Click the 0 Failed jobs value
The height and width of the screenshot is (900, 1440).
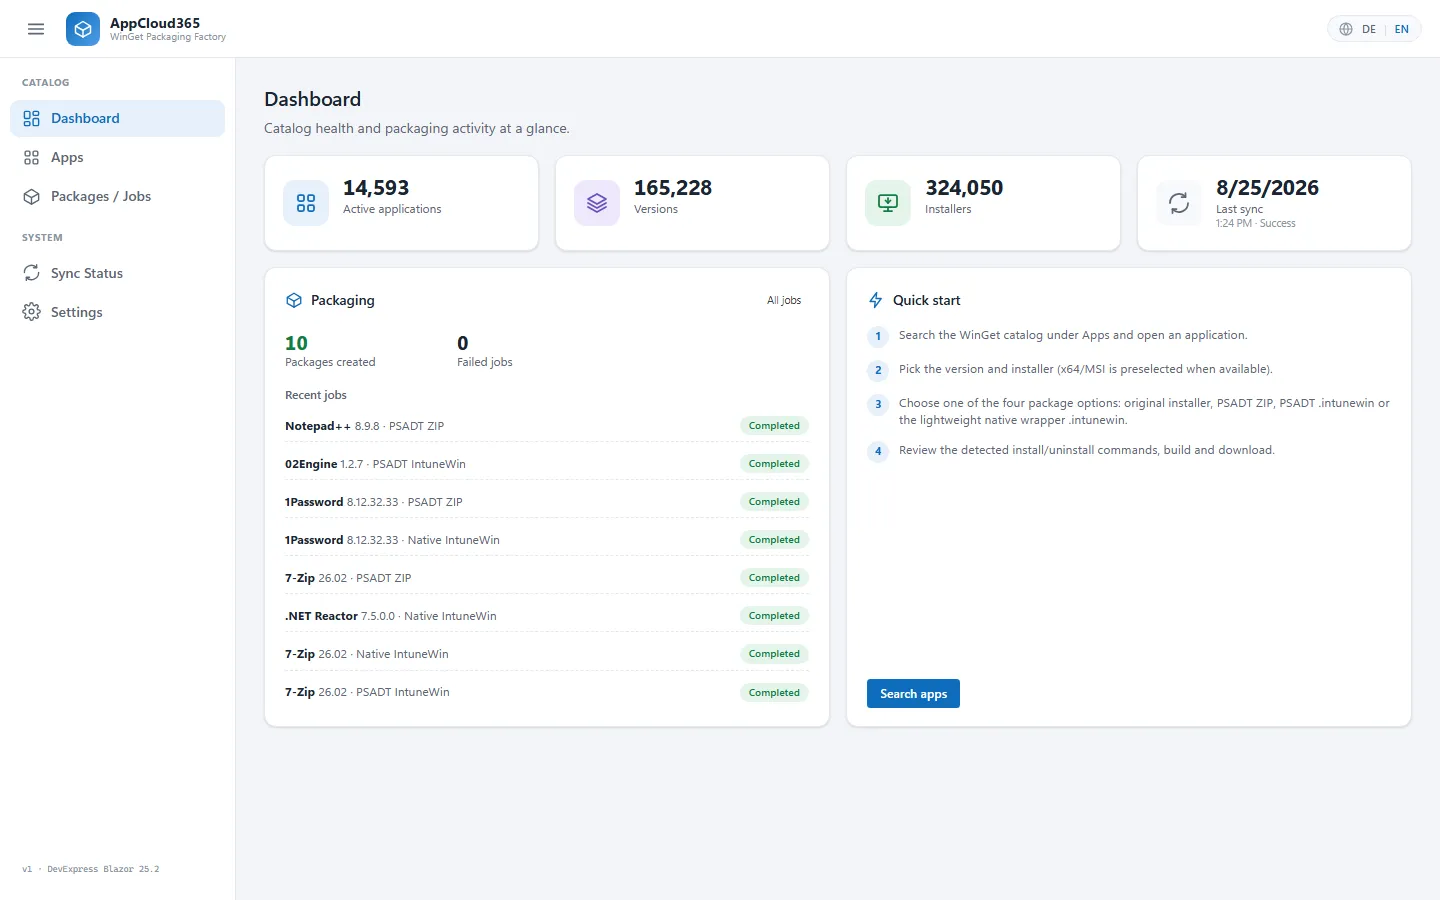[463, 343]
